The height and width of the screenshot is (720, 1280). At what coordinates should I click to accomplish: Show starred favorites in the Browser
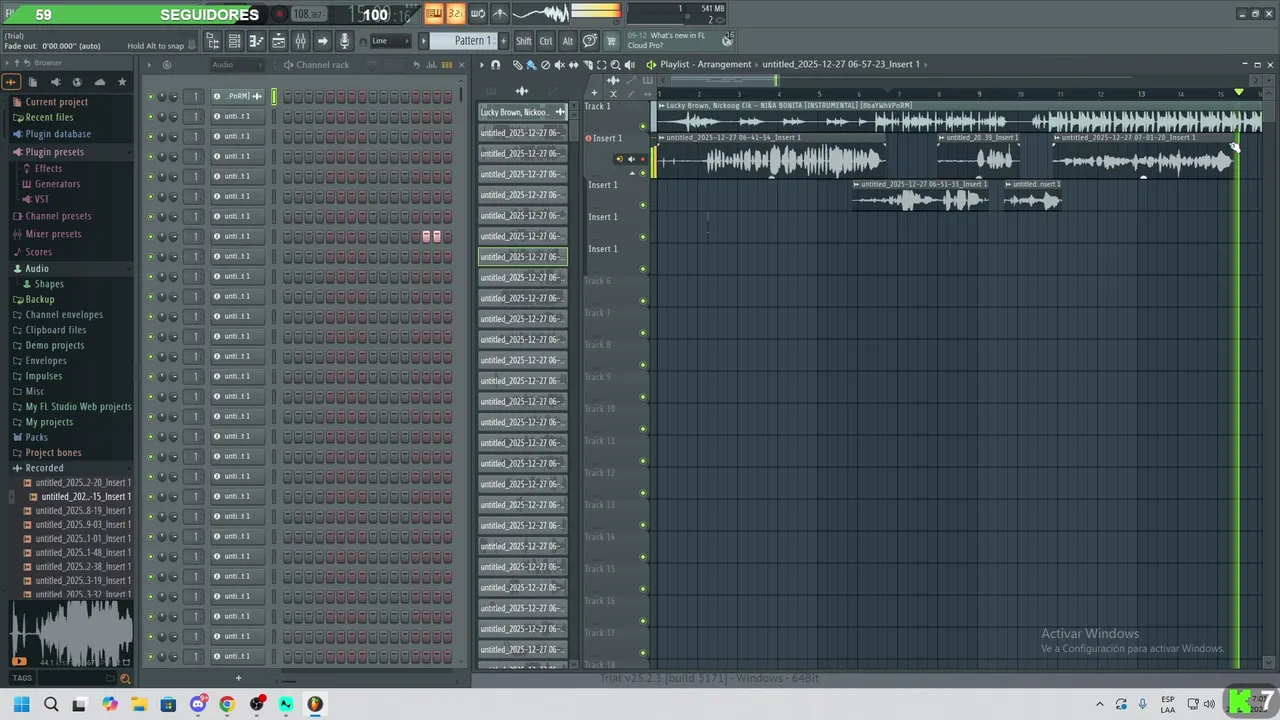click(x=122, y=82)
